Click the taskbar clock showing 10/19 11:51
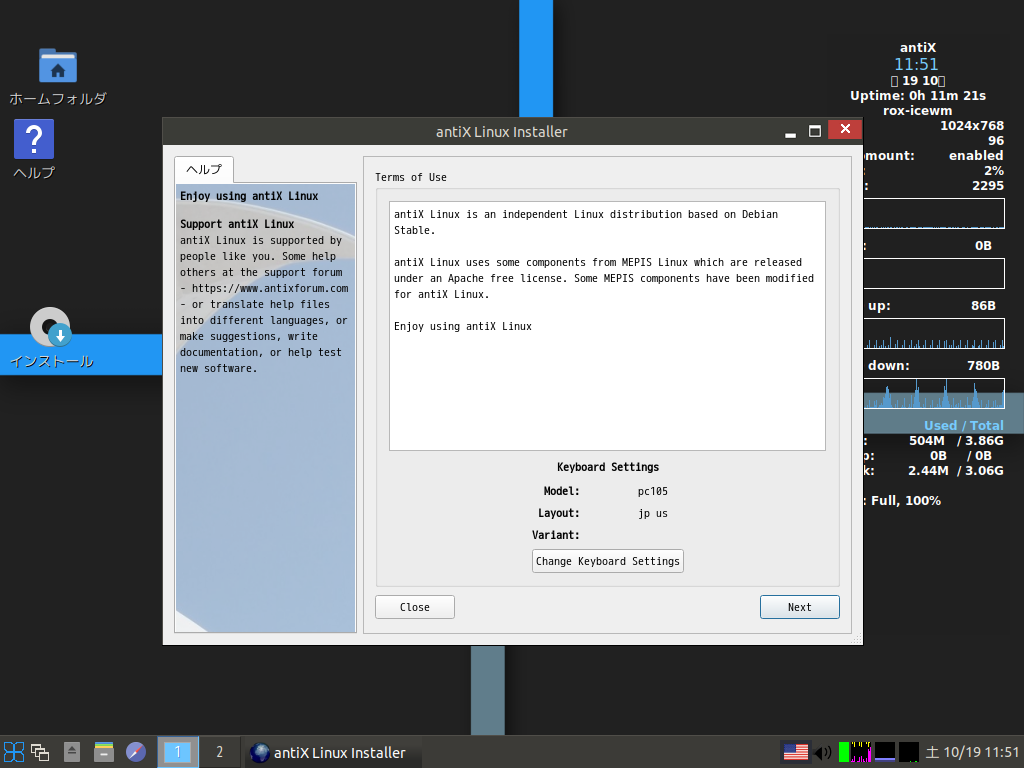1024x768 pixels. 972,752
